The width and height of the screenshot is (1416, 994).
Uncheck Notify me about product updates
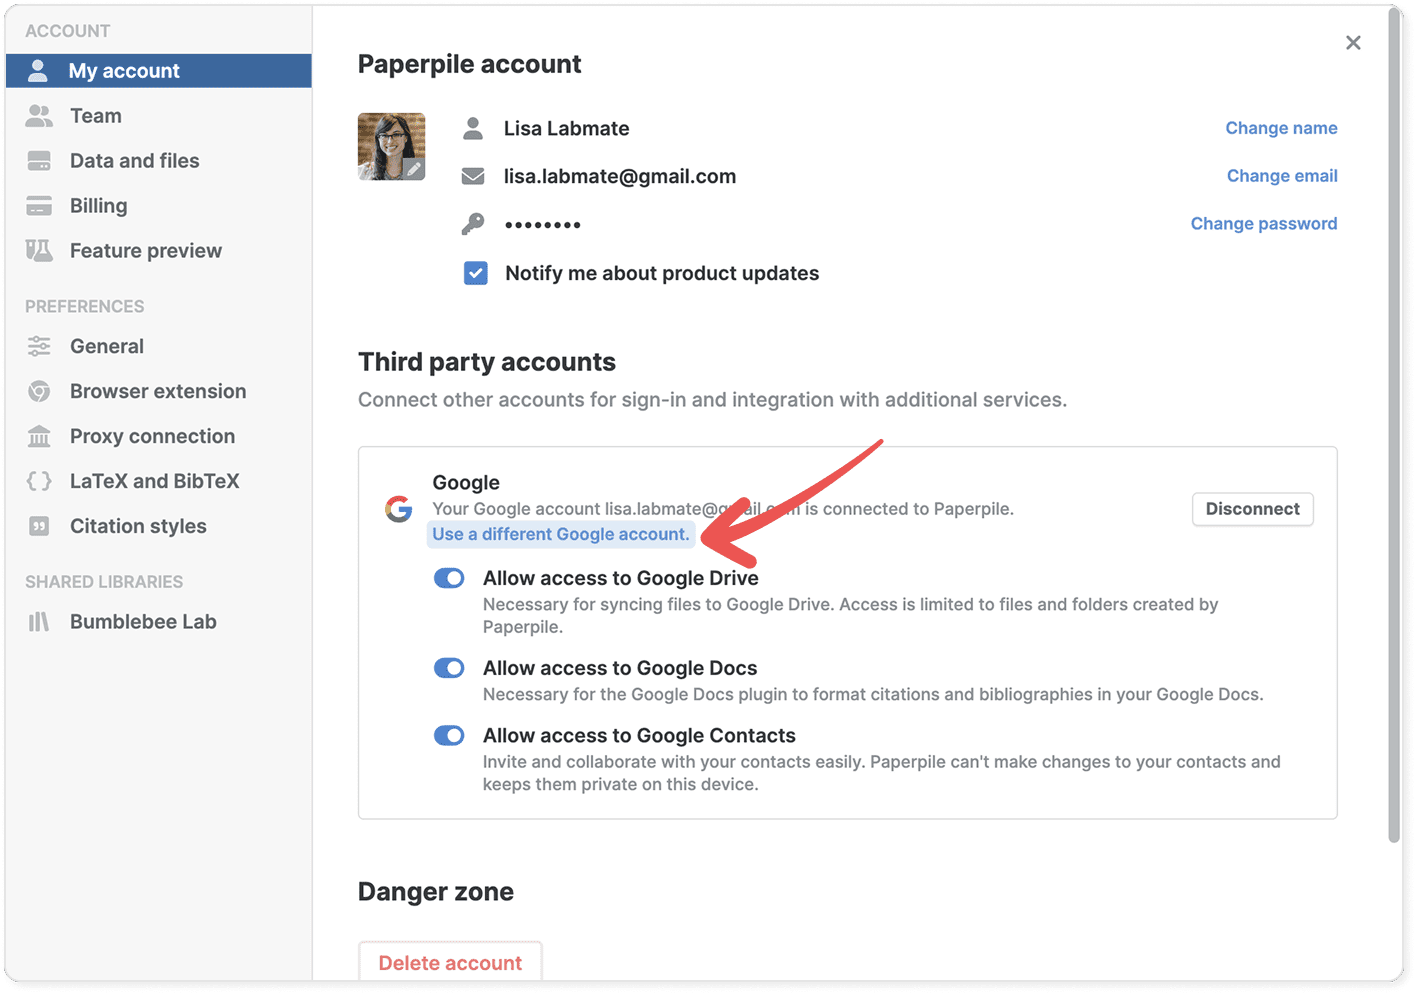click(x=476, y=273)
